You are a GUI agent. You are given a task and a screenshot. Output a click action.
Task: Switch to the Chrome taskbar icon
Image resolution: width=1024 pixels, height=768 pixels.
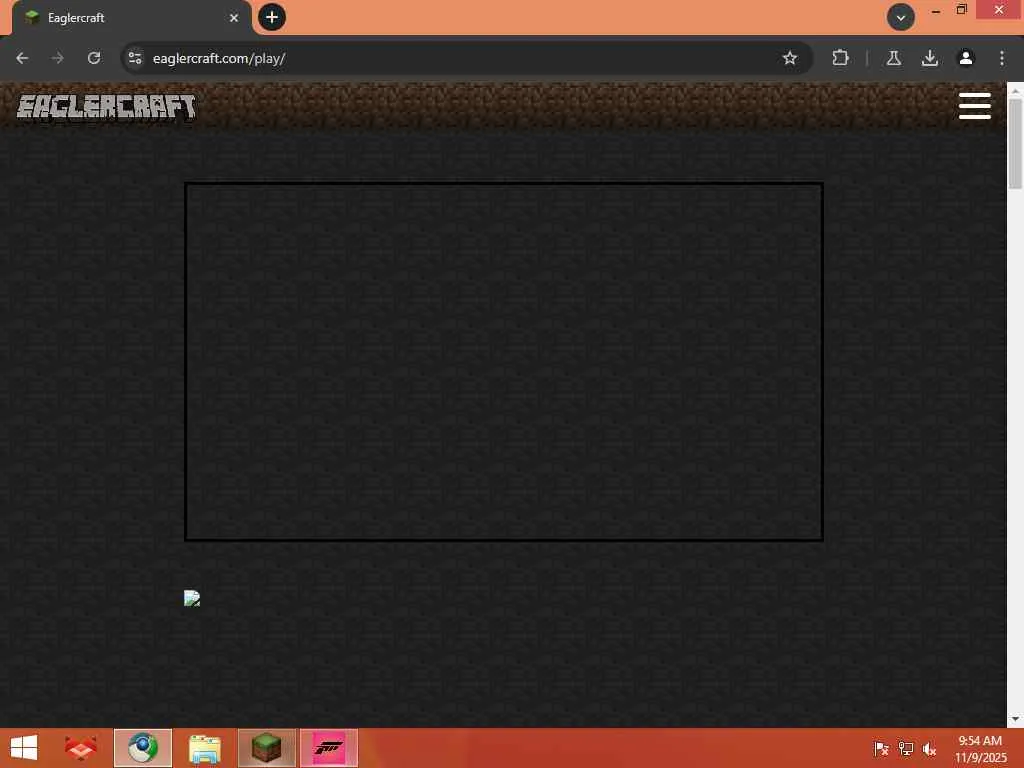coord(143,748)
